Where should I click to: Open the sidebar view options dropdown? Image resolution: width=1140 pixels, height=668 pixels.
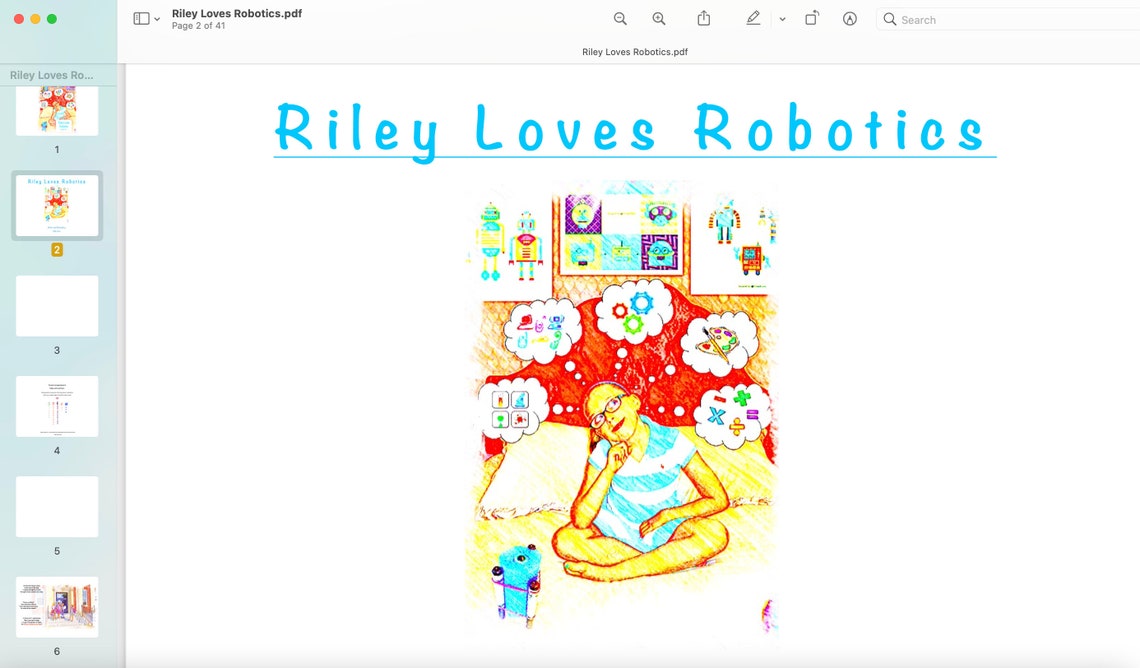pyautogui.click(x=156, y=19)
